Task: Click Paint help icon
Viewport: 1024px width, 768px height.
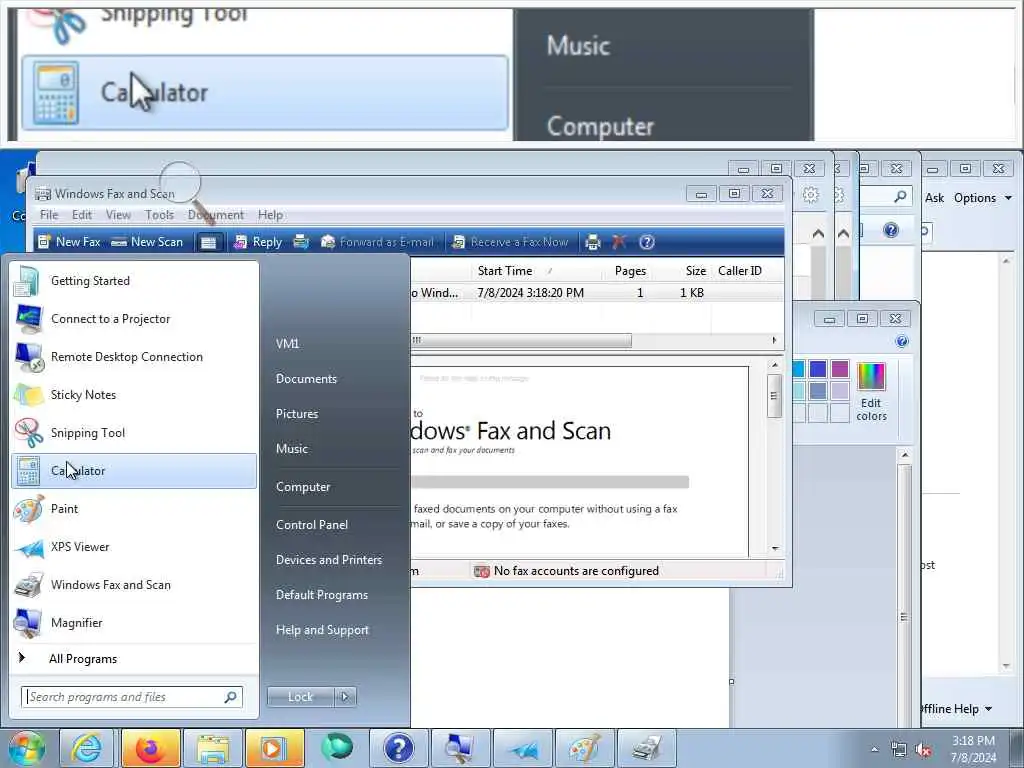Action: click(x=902, y=342)
